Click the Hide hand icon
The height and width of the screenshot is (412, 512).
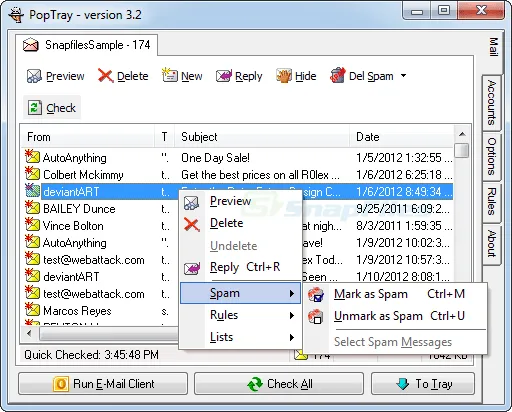(x=284, y=76)
